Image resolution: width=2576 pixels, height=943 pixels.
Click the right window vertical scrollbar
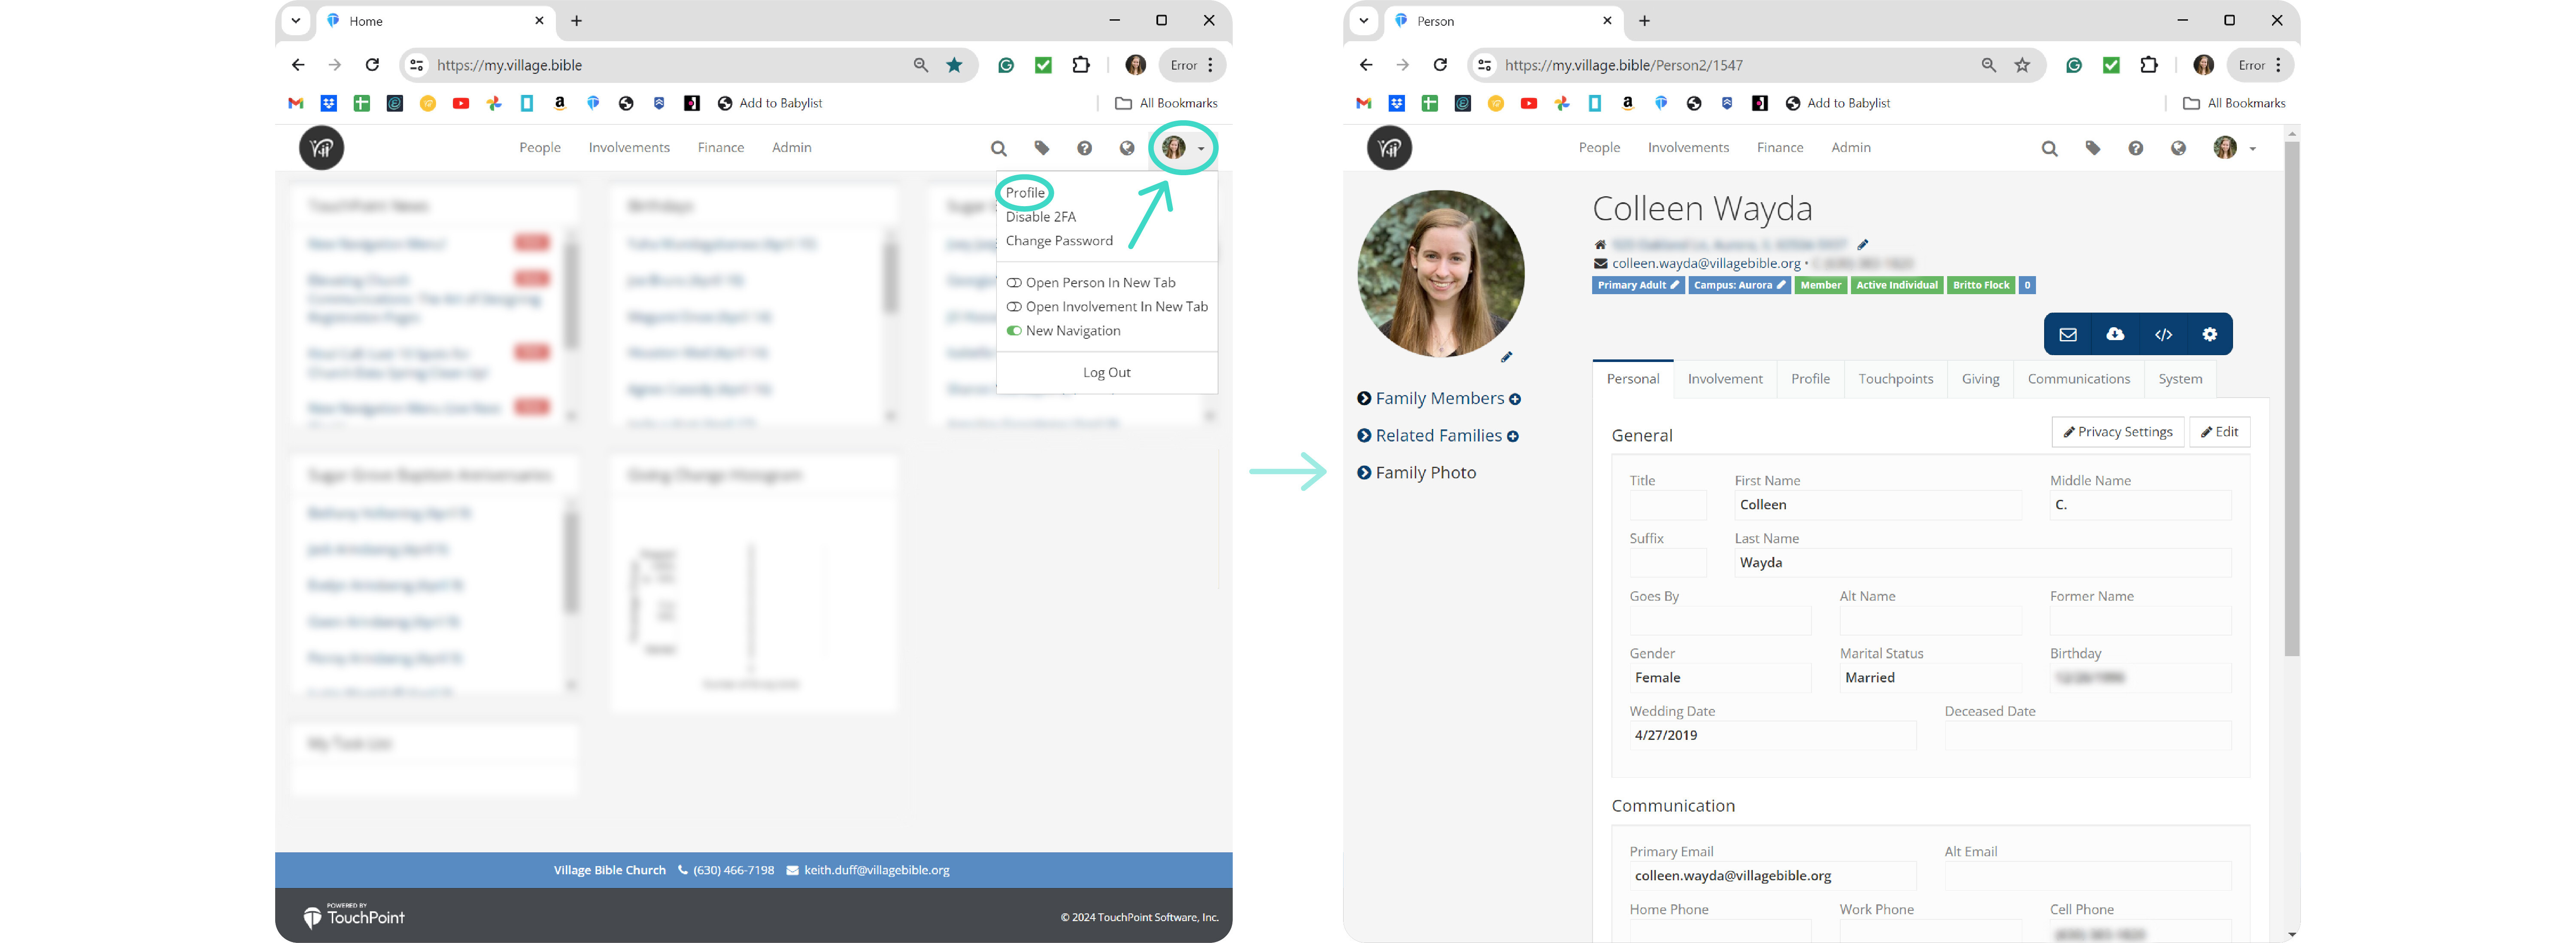click(2292, 400)
